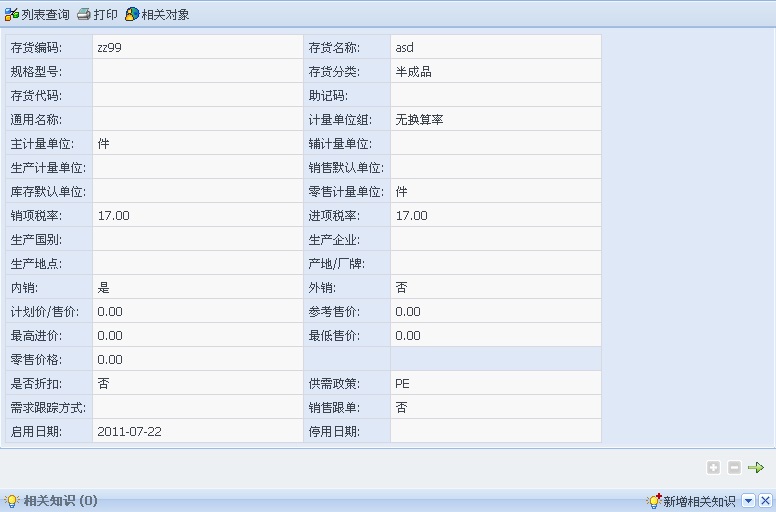776x512 pixels.
Task: Click the 供需政策 value PE
Action: tap(402, 383)
